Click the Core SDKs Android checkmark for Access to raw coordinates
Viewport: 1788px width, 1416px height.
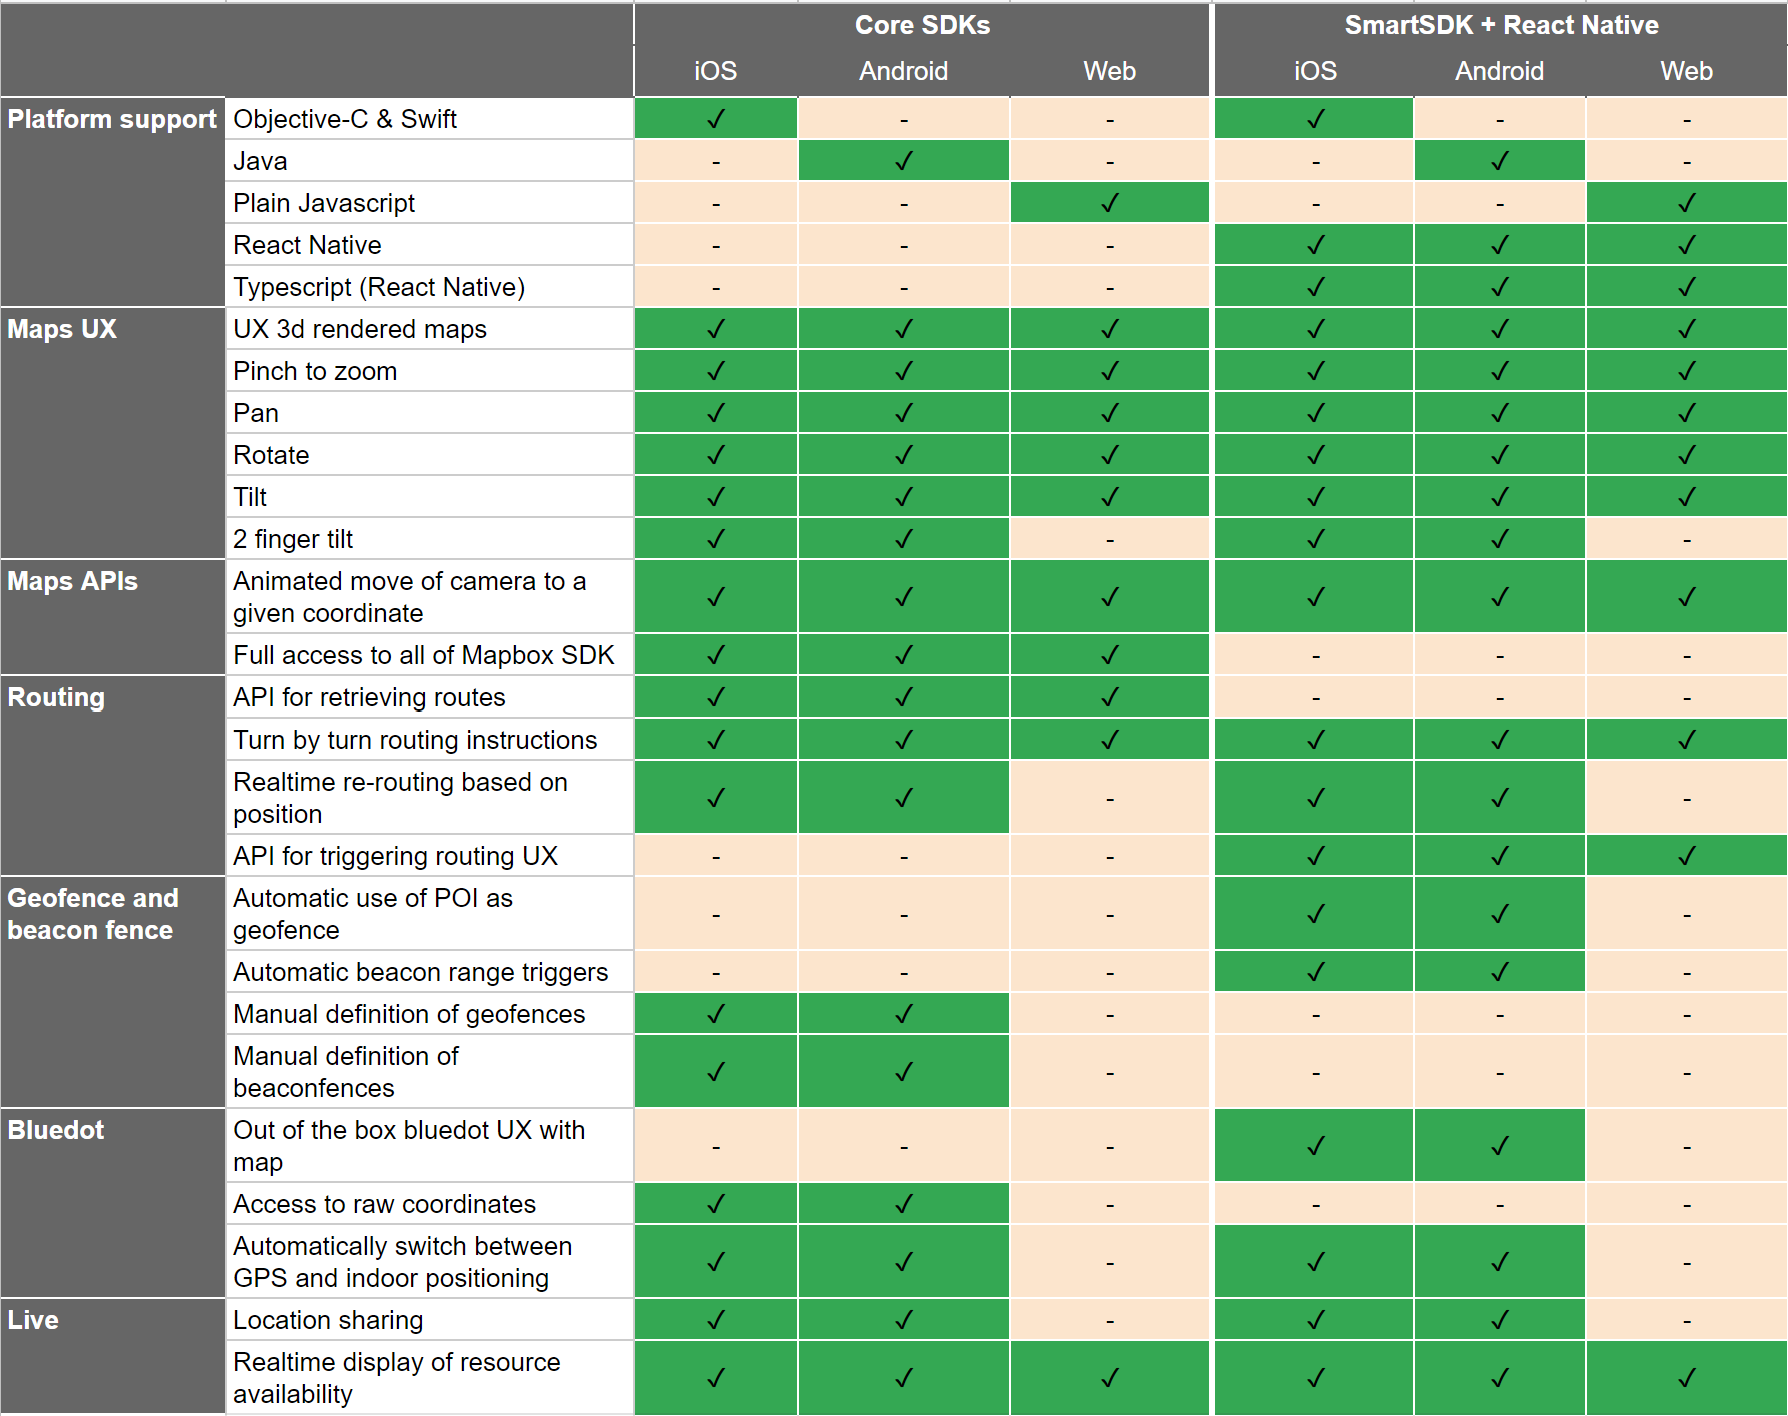904,1204
